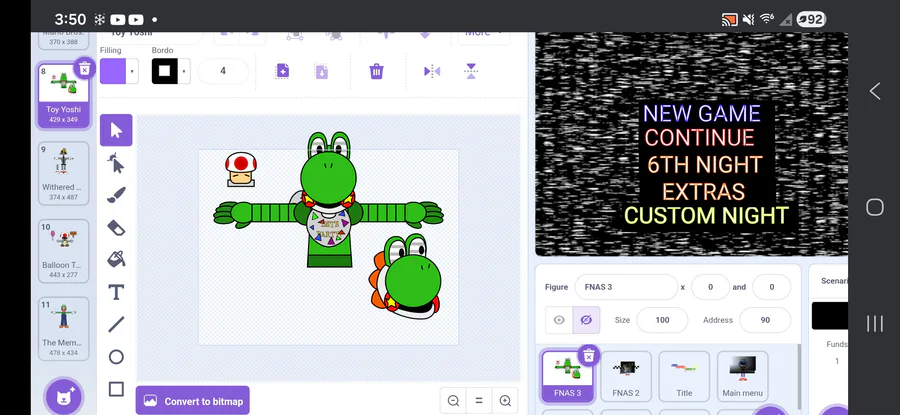Select the FNAS 2 sprite
Screen dimensions: 900x415
click(x=626, y=376)
